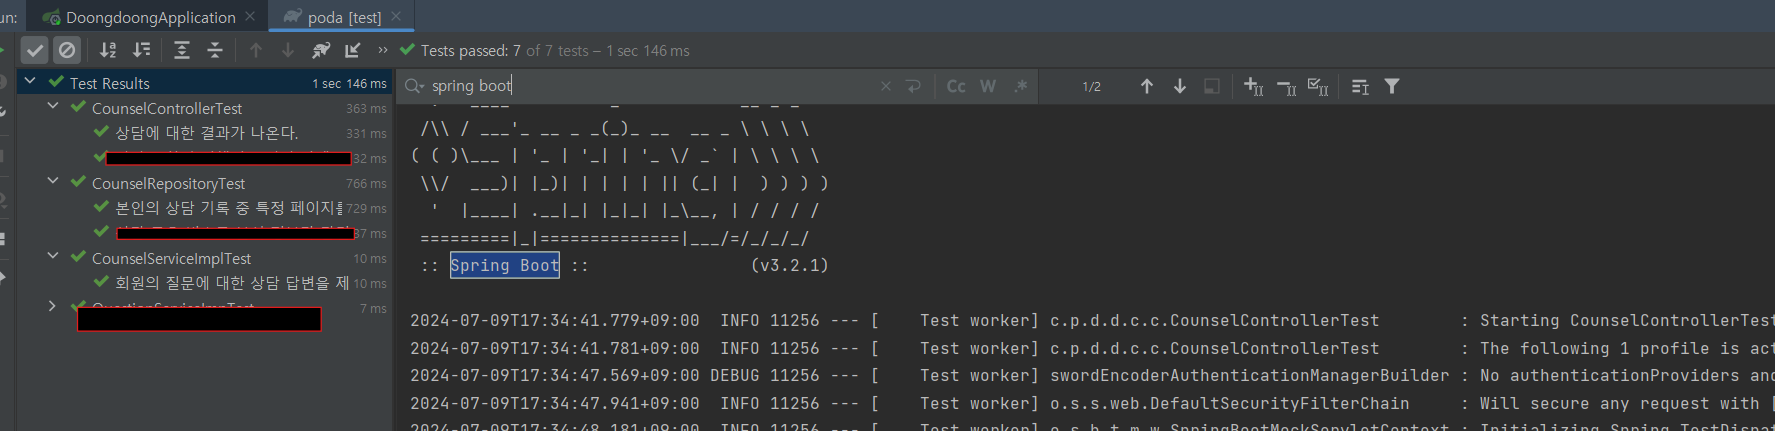Image resolution: width=1775 pixels, height=431 pixels.
Task: Toggle search in selection only
Action: (1212, 86)
